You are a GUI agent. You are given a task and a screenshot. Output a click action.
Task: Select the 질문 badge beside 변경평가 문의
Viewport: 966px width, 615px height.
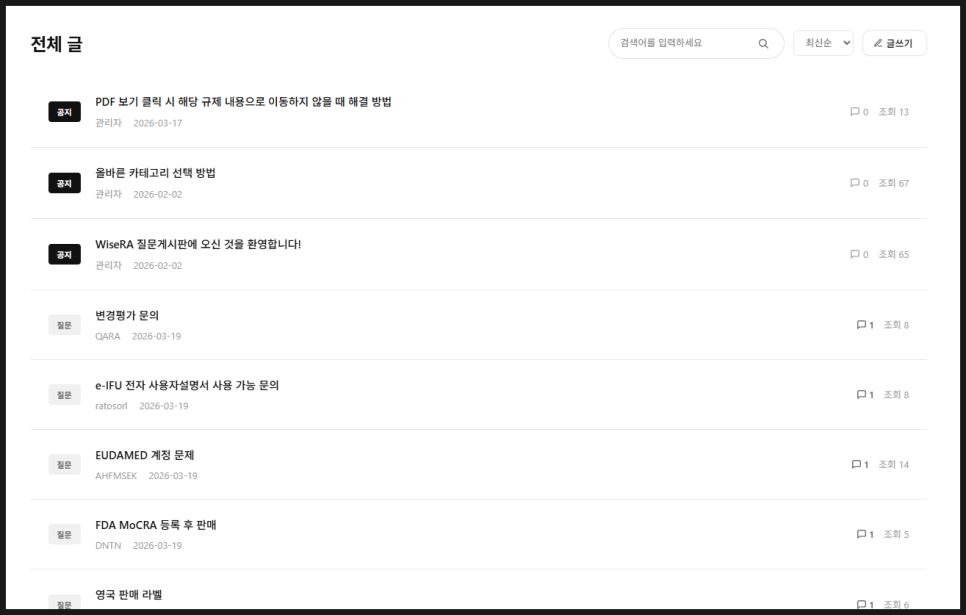pyautogui.click(x=64, y=324)
